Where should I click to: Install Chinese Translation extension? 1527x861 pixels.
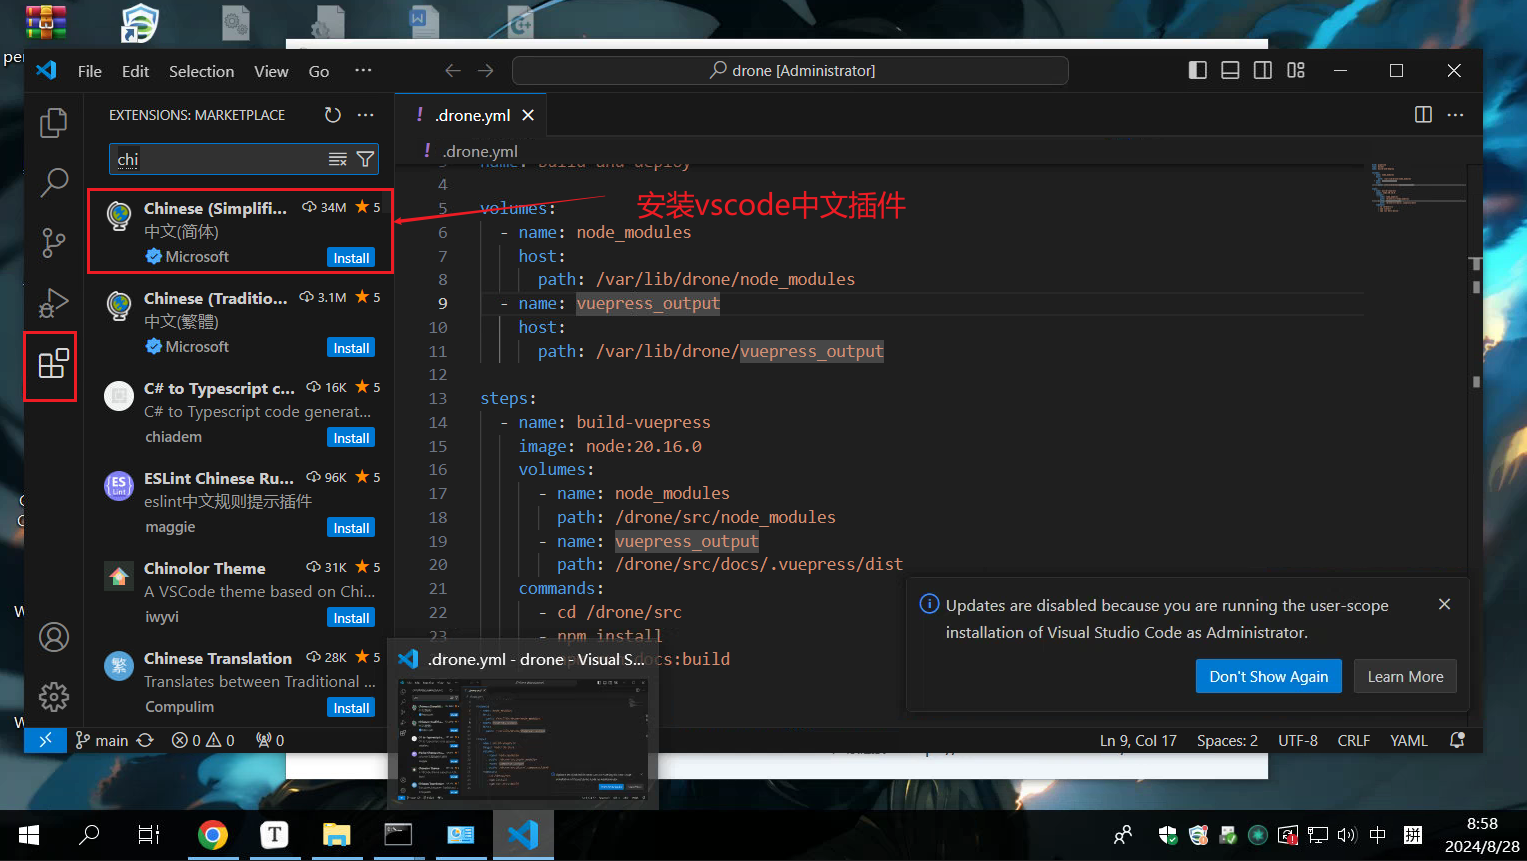[351, 708]
